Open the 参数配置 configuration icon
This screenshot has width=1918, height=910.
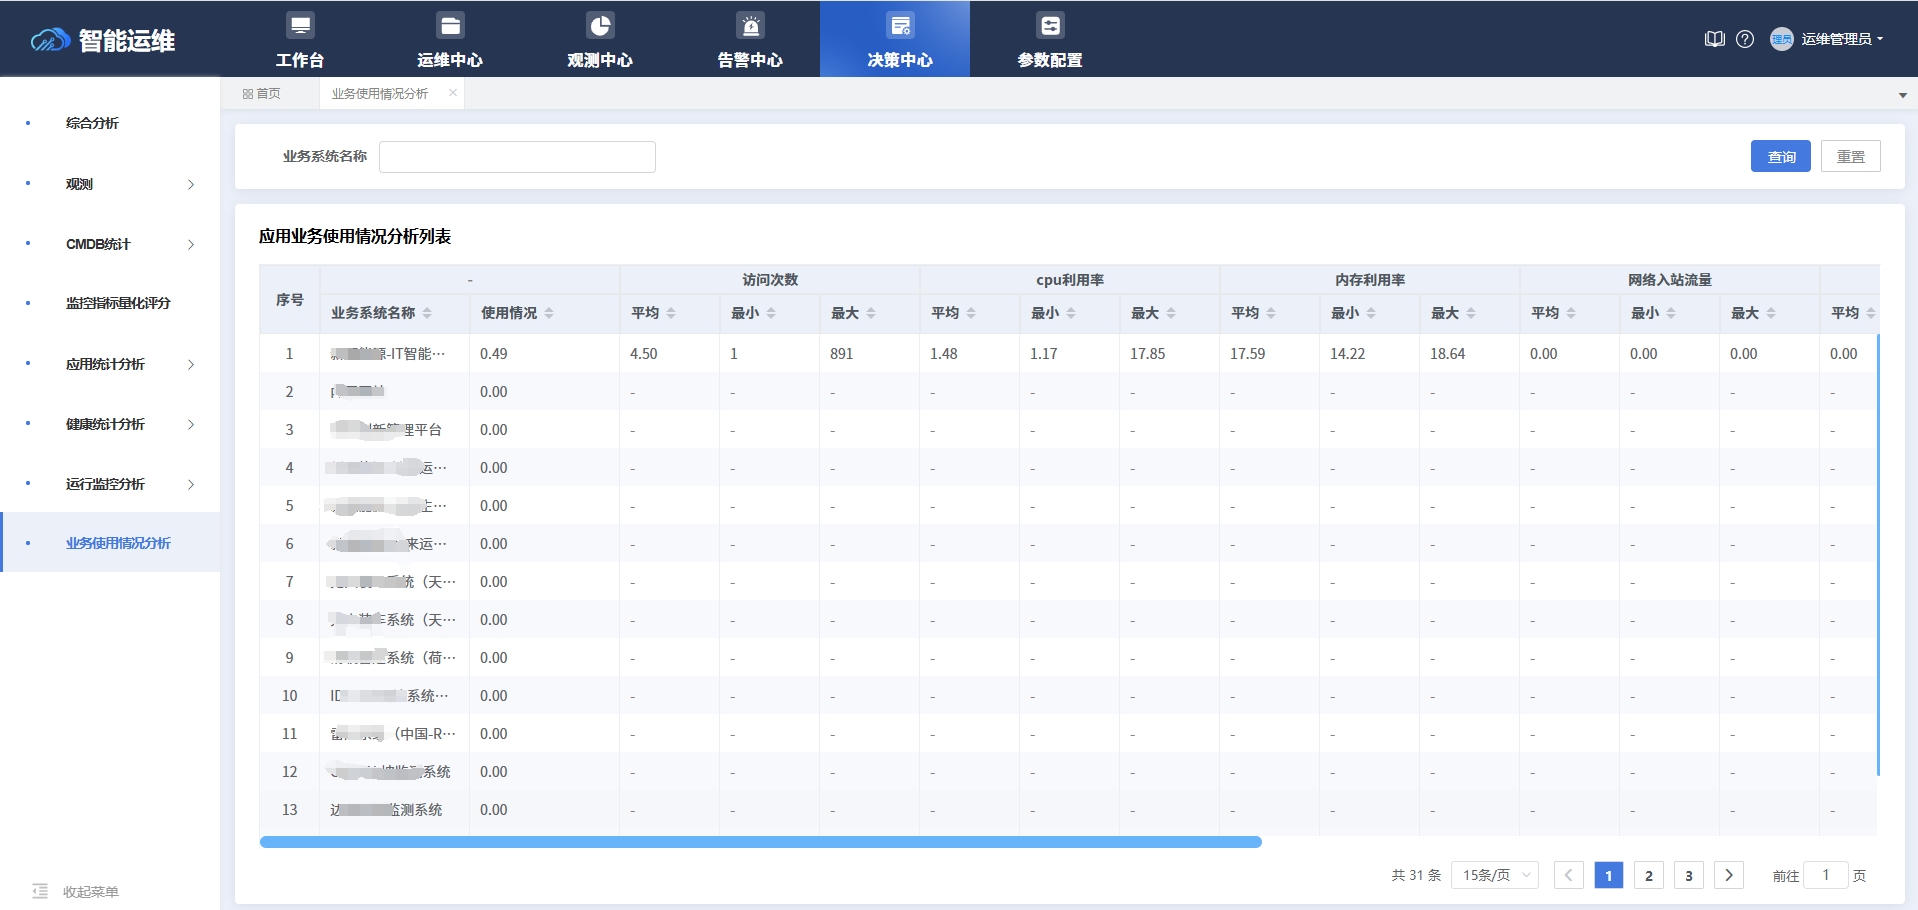[1049, 38]
